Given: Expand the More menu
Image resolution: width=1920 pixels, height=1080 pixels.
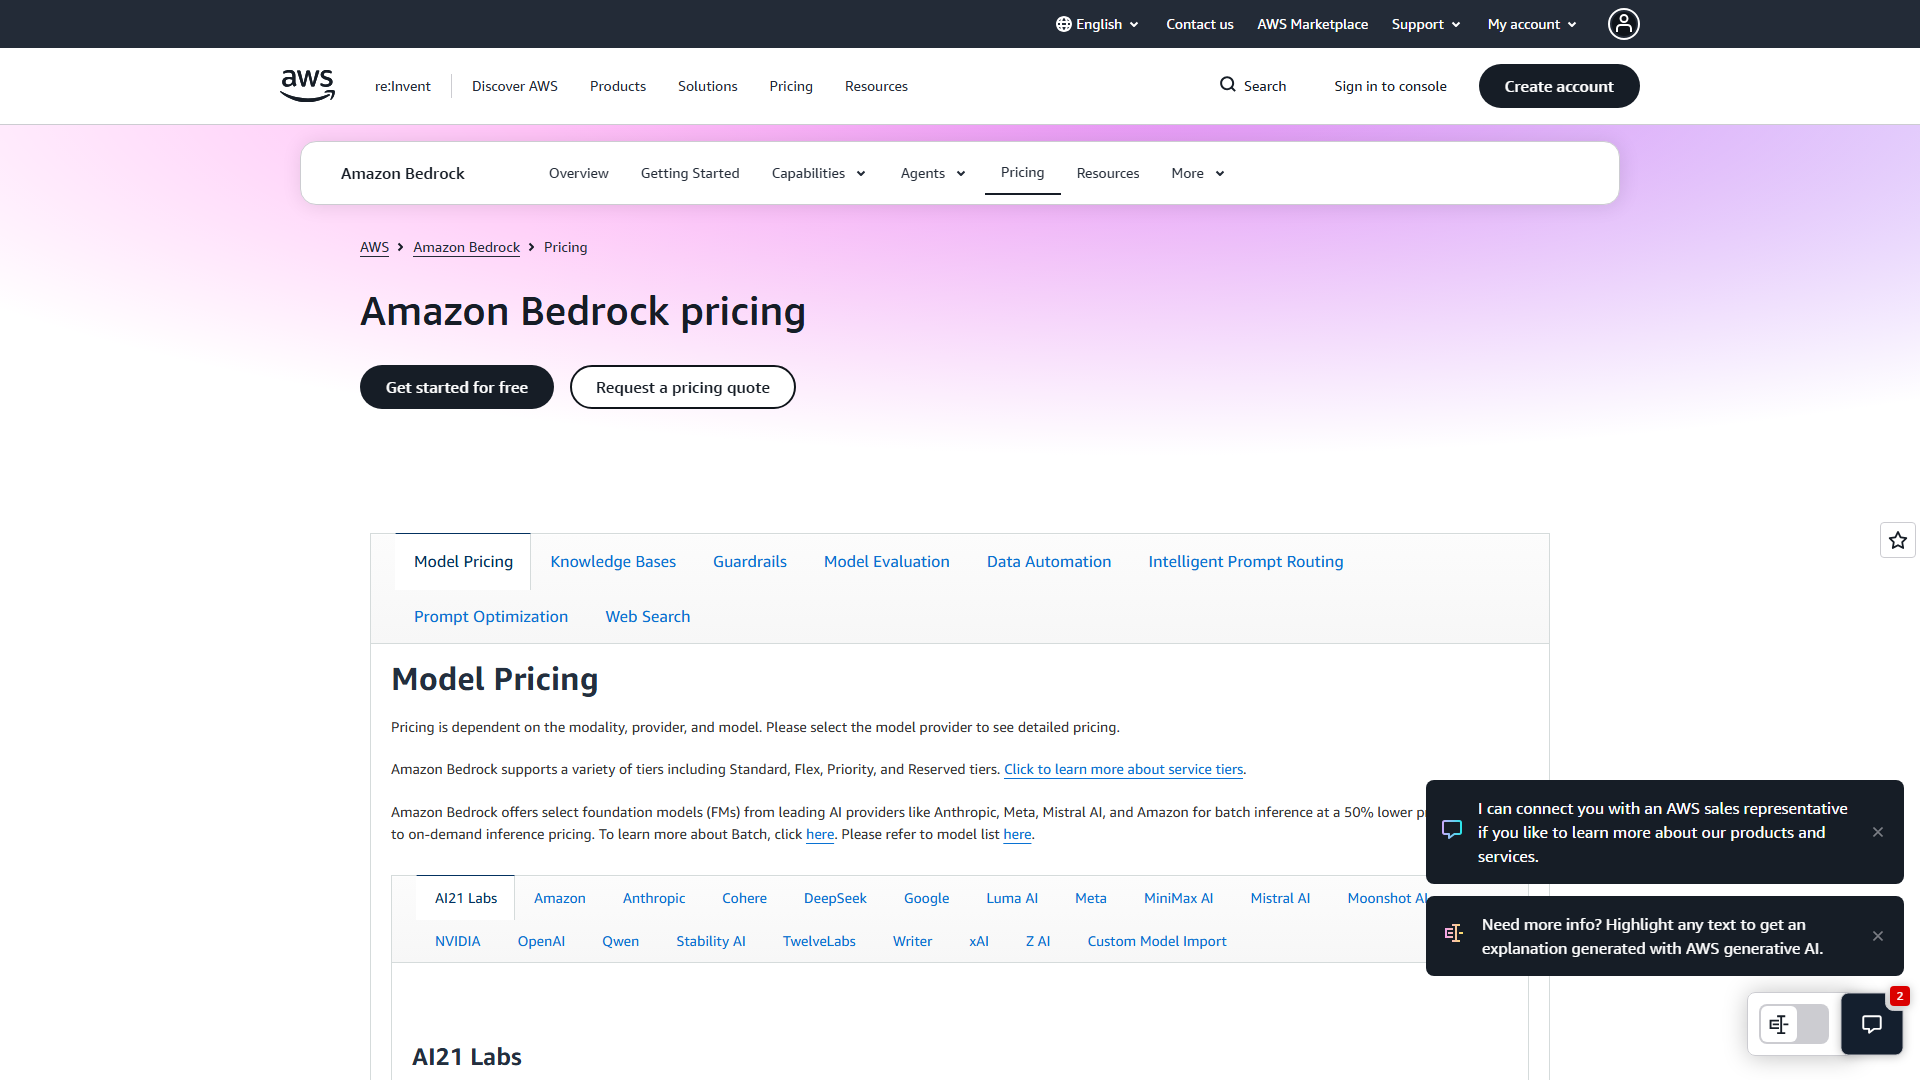Looking at the screenshot, I should click(1197, 173).
